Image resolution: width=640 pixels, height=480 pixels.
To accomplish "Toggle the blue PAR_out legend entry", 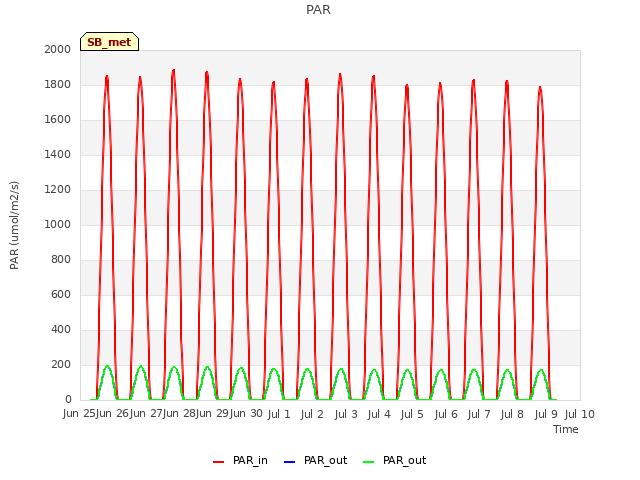I will pos(315,460).
